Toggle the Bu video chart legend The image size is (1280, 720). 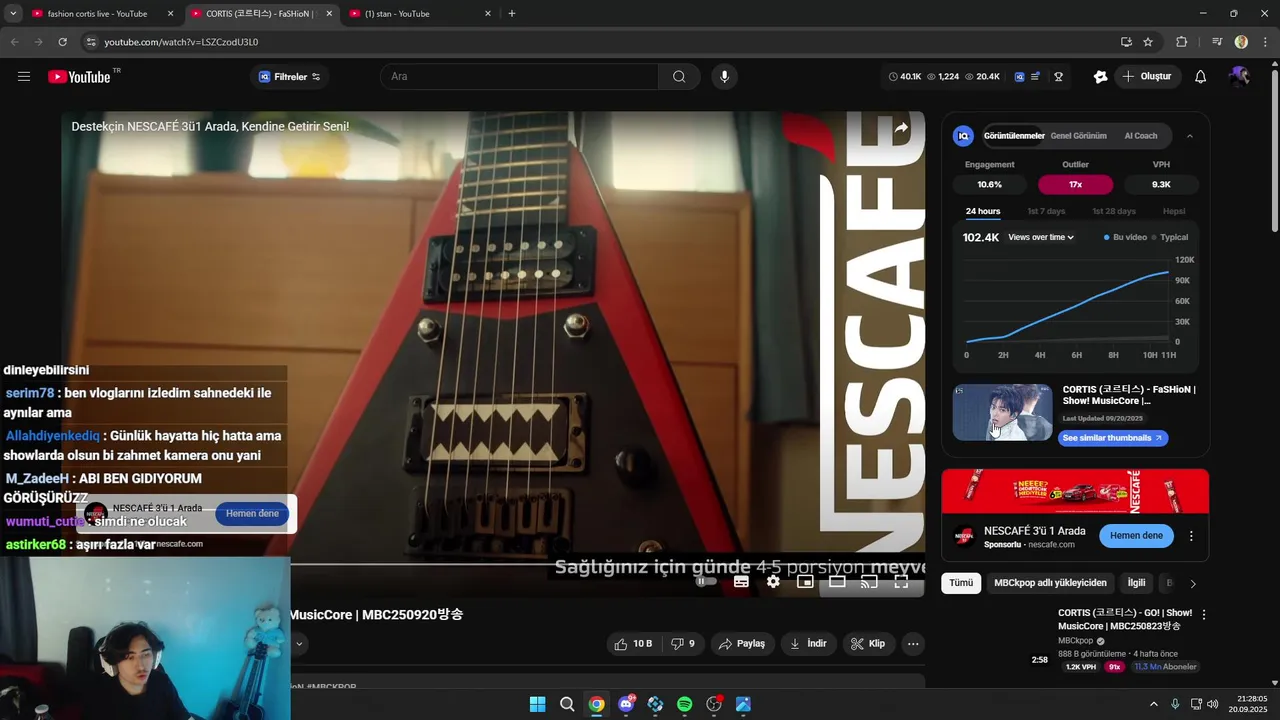1125,237
